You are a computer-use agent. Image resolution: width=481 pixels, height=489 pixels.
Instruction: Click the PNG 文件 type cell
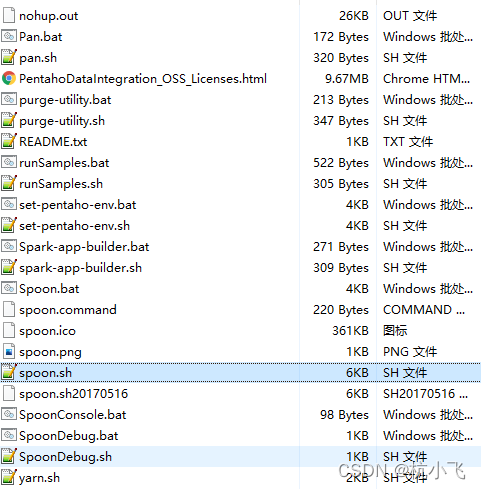click(410, 352)
